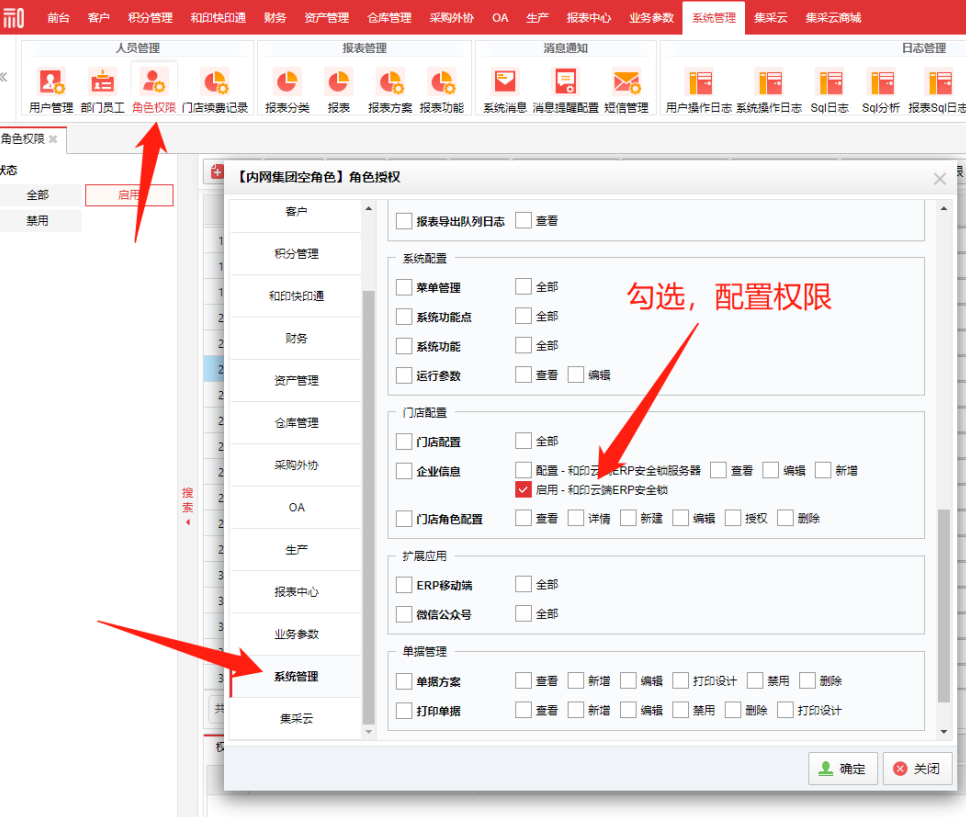Click the 确定 confirm button

(x=843, y=769)
